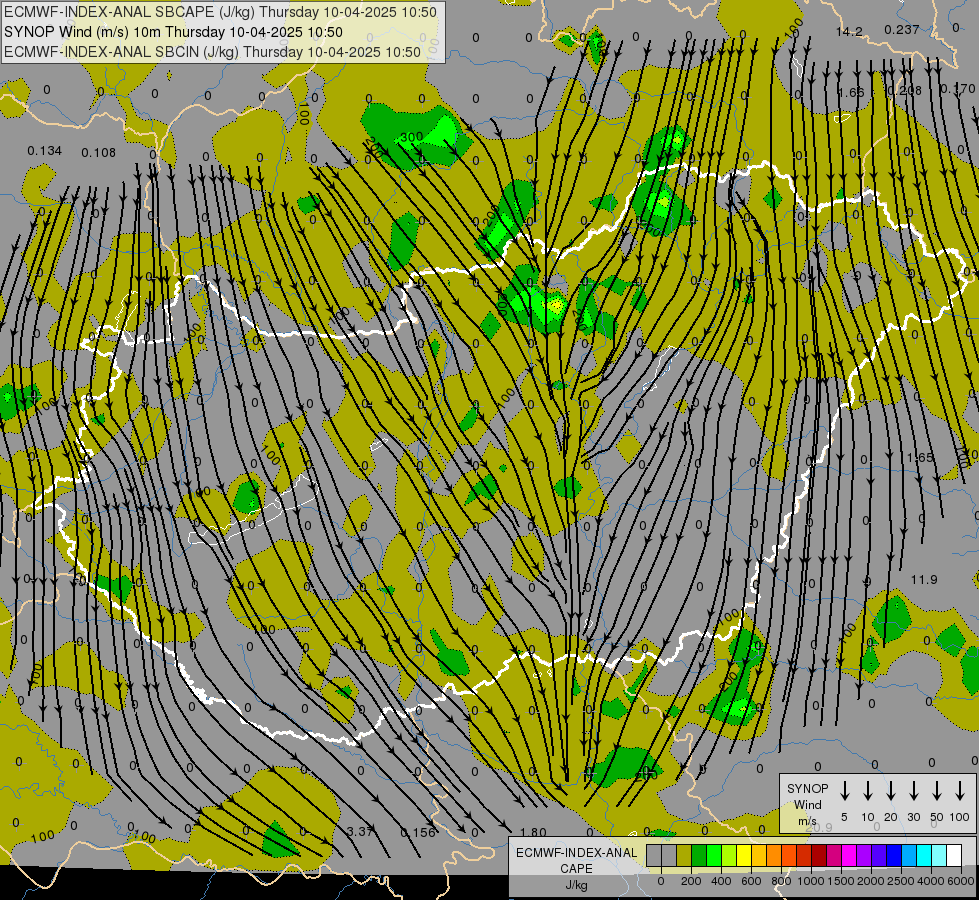Click the 2500 tick label on colorbar
The width and height of the screenshot is (979, 900).
click(901, 881)
